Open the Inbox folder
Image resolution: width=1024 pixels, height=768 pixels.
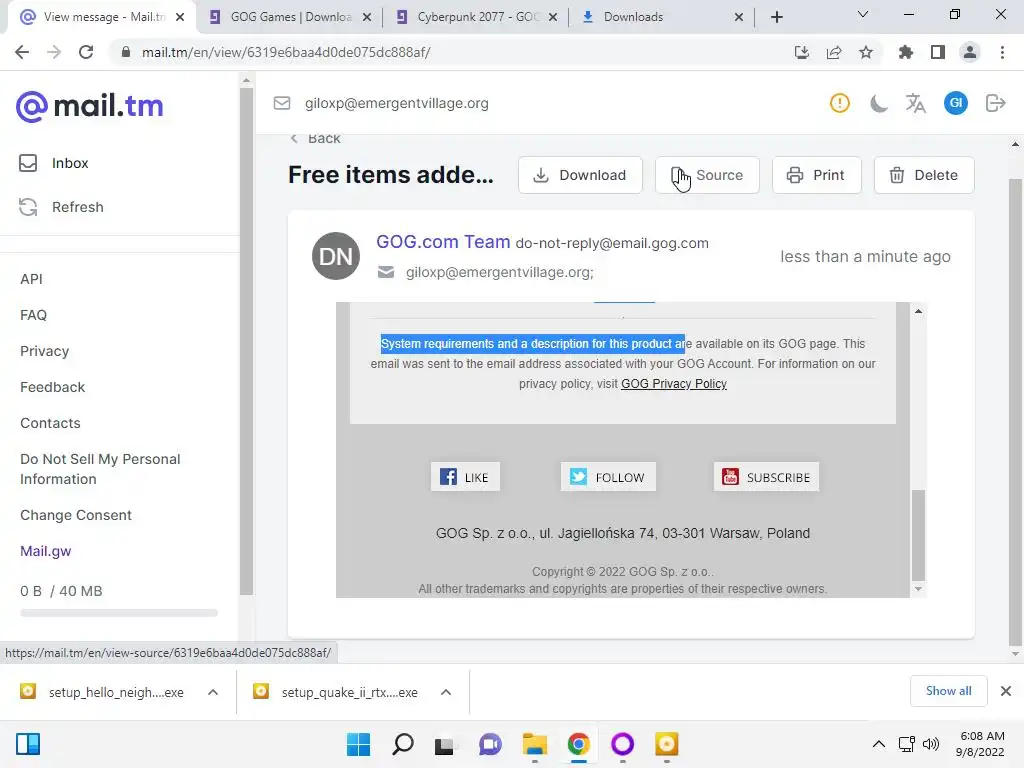pos(54,163)
